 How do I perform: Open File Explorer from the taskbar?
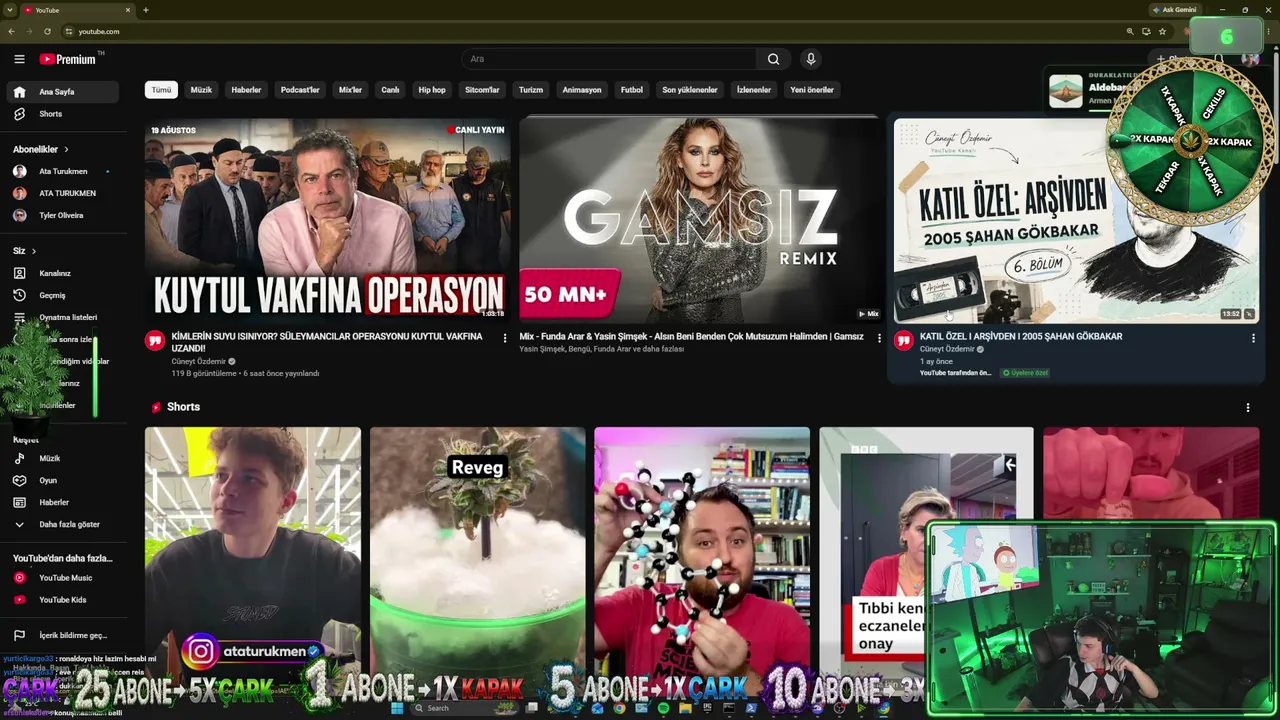point(685,708)
